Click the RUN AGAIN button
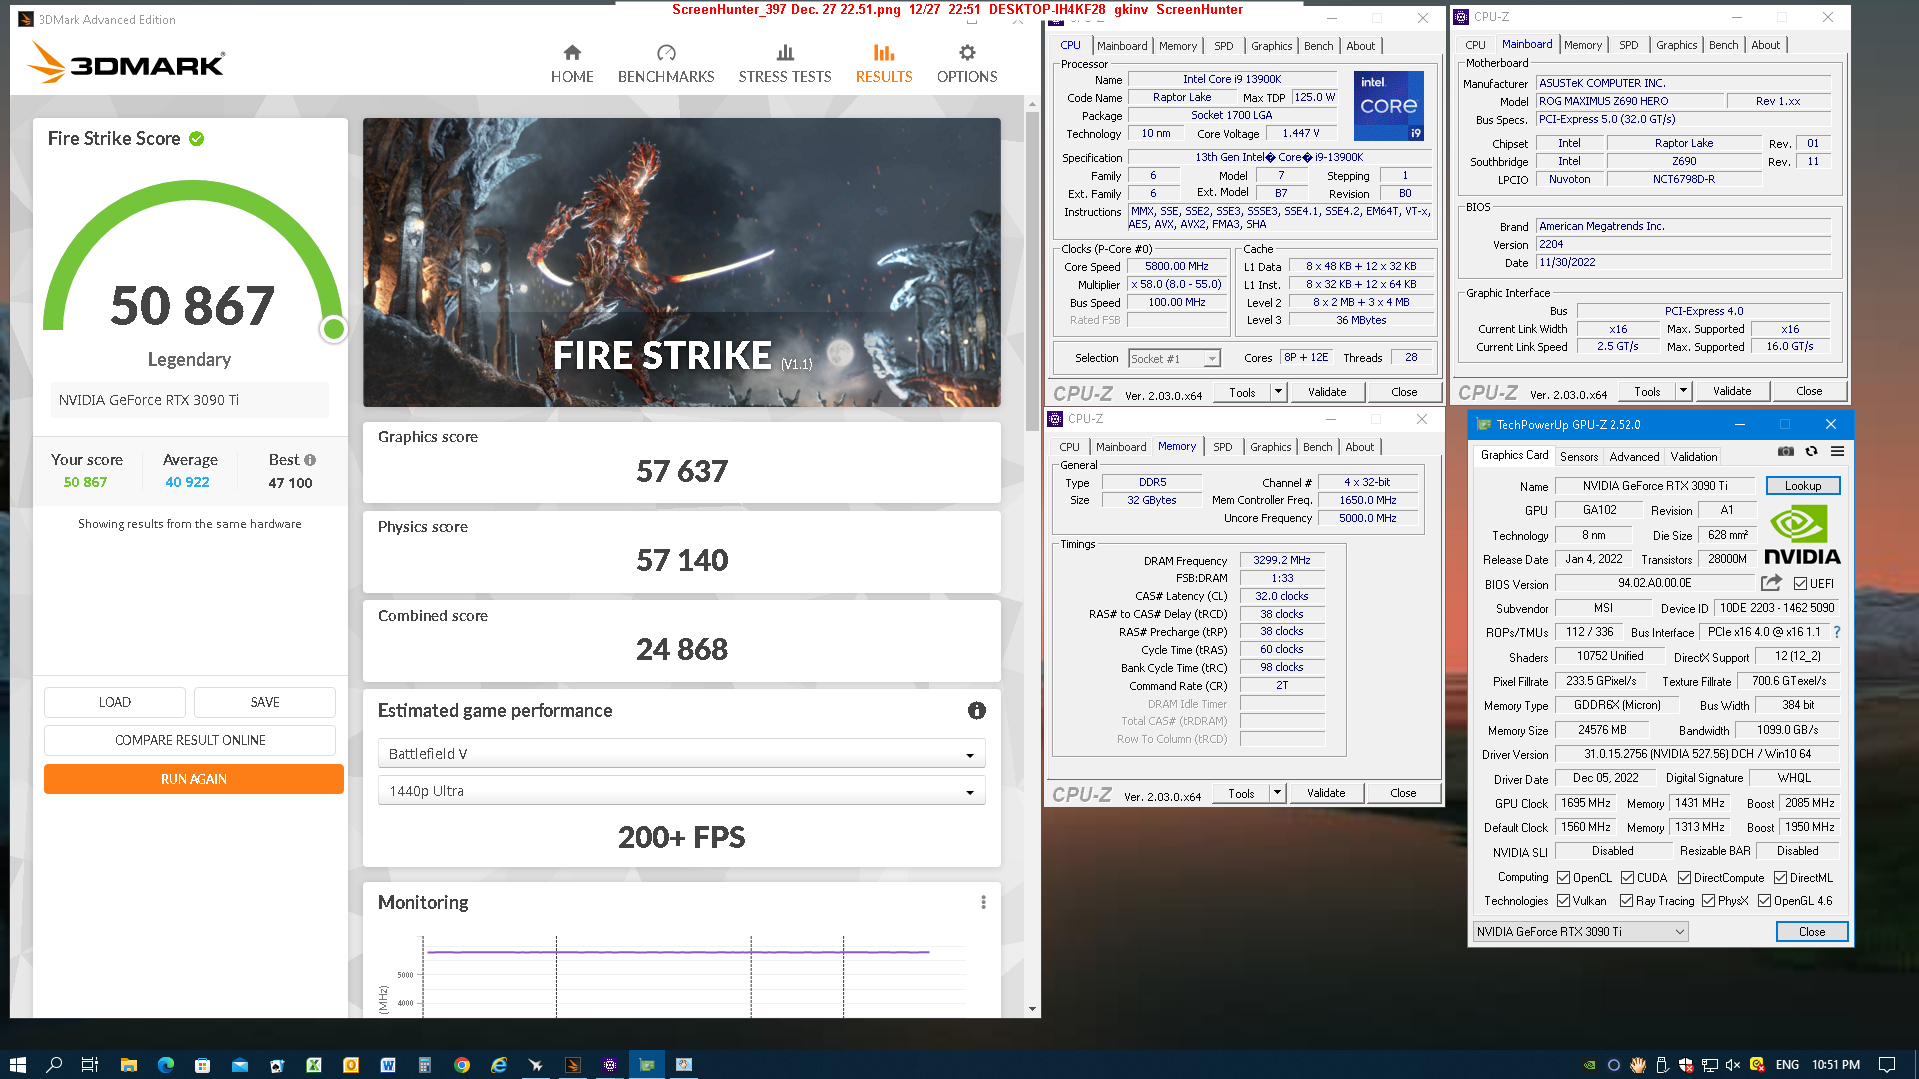1919x1079 pixels. click(194, 779)
